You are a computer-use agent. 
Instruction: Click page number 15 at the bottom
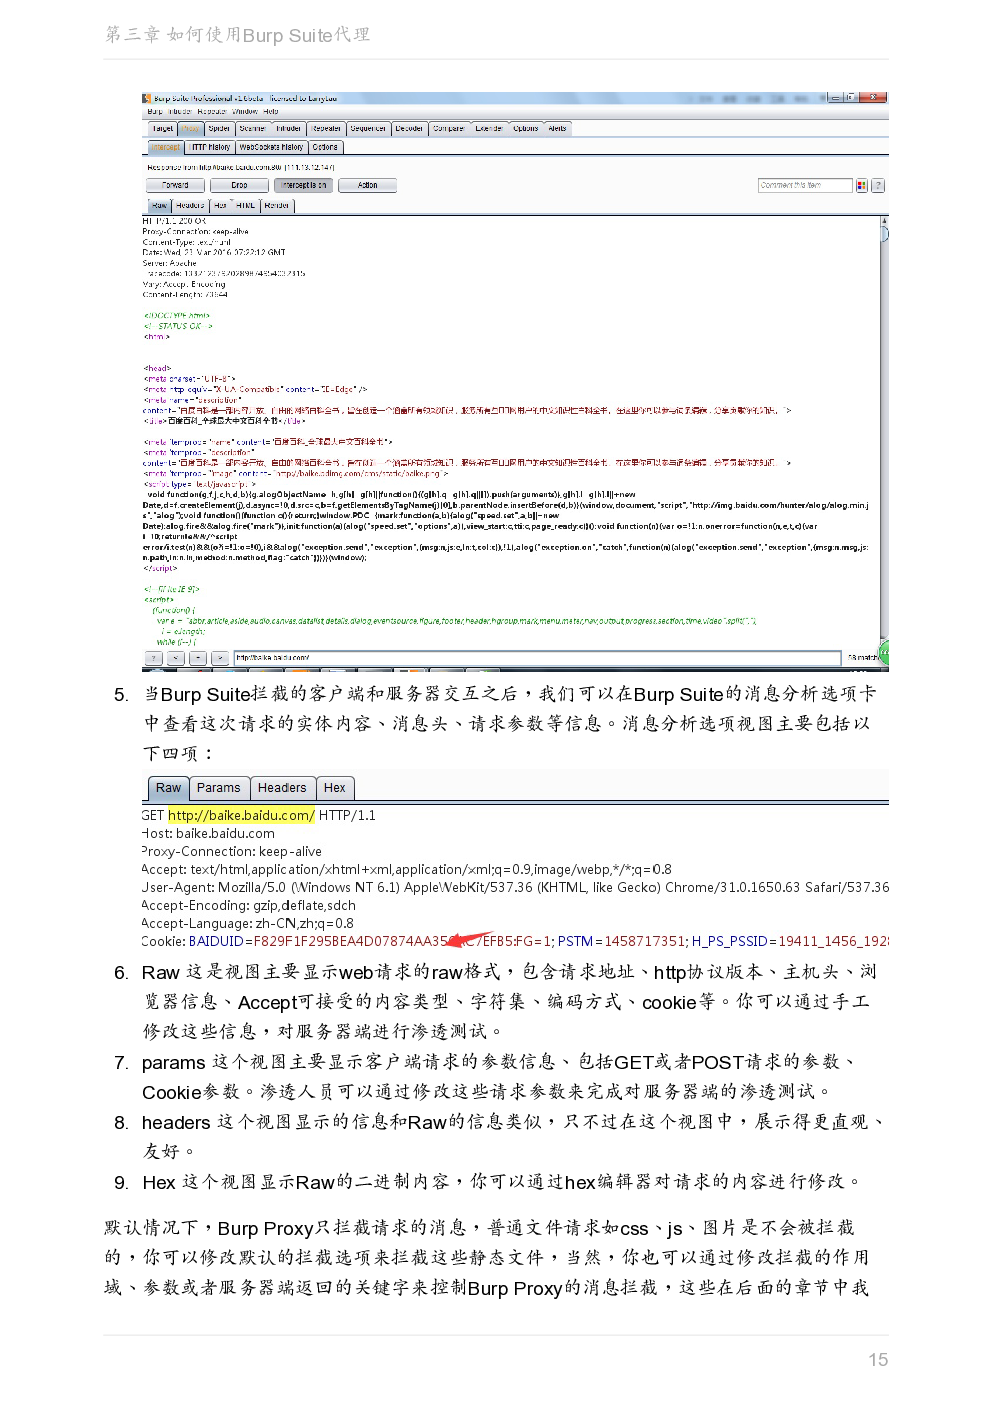point(878,1360)
